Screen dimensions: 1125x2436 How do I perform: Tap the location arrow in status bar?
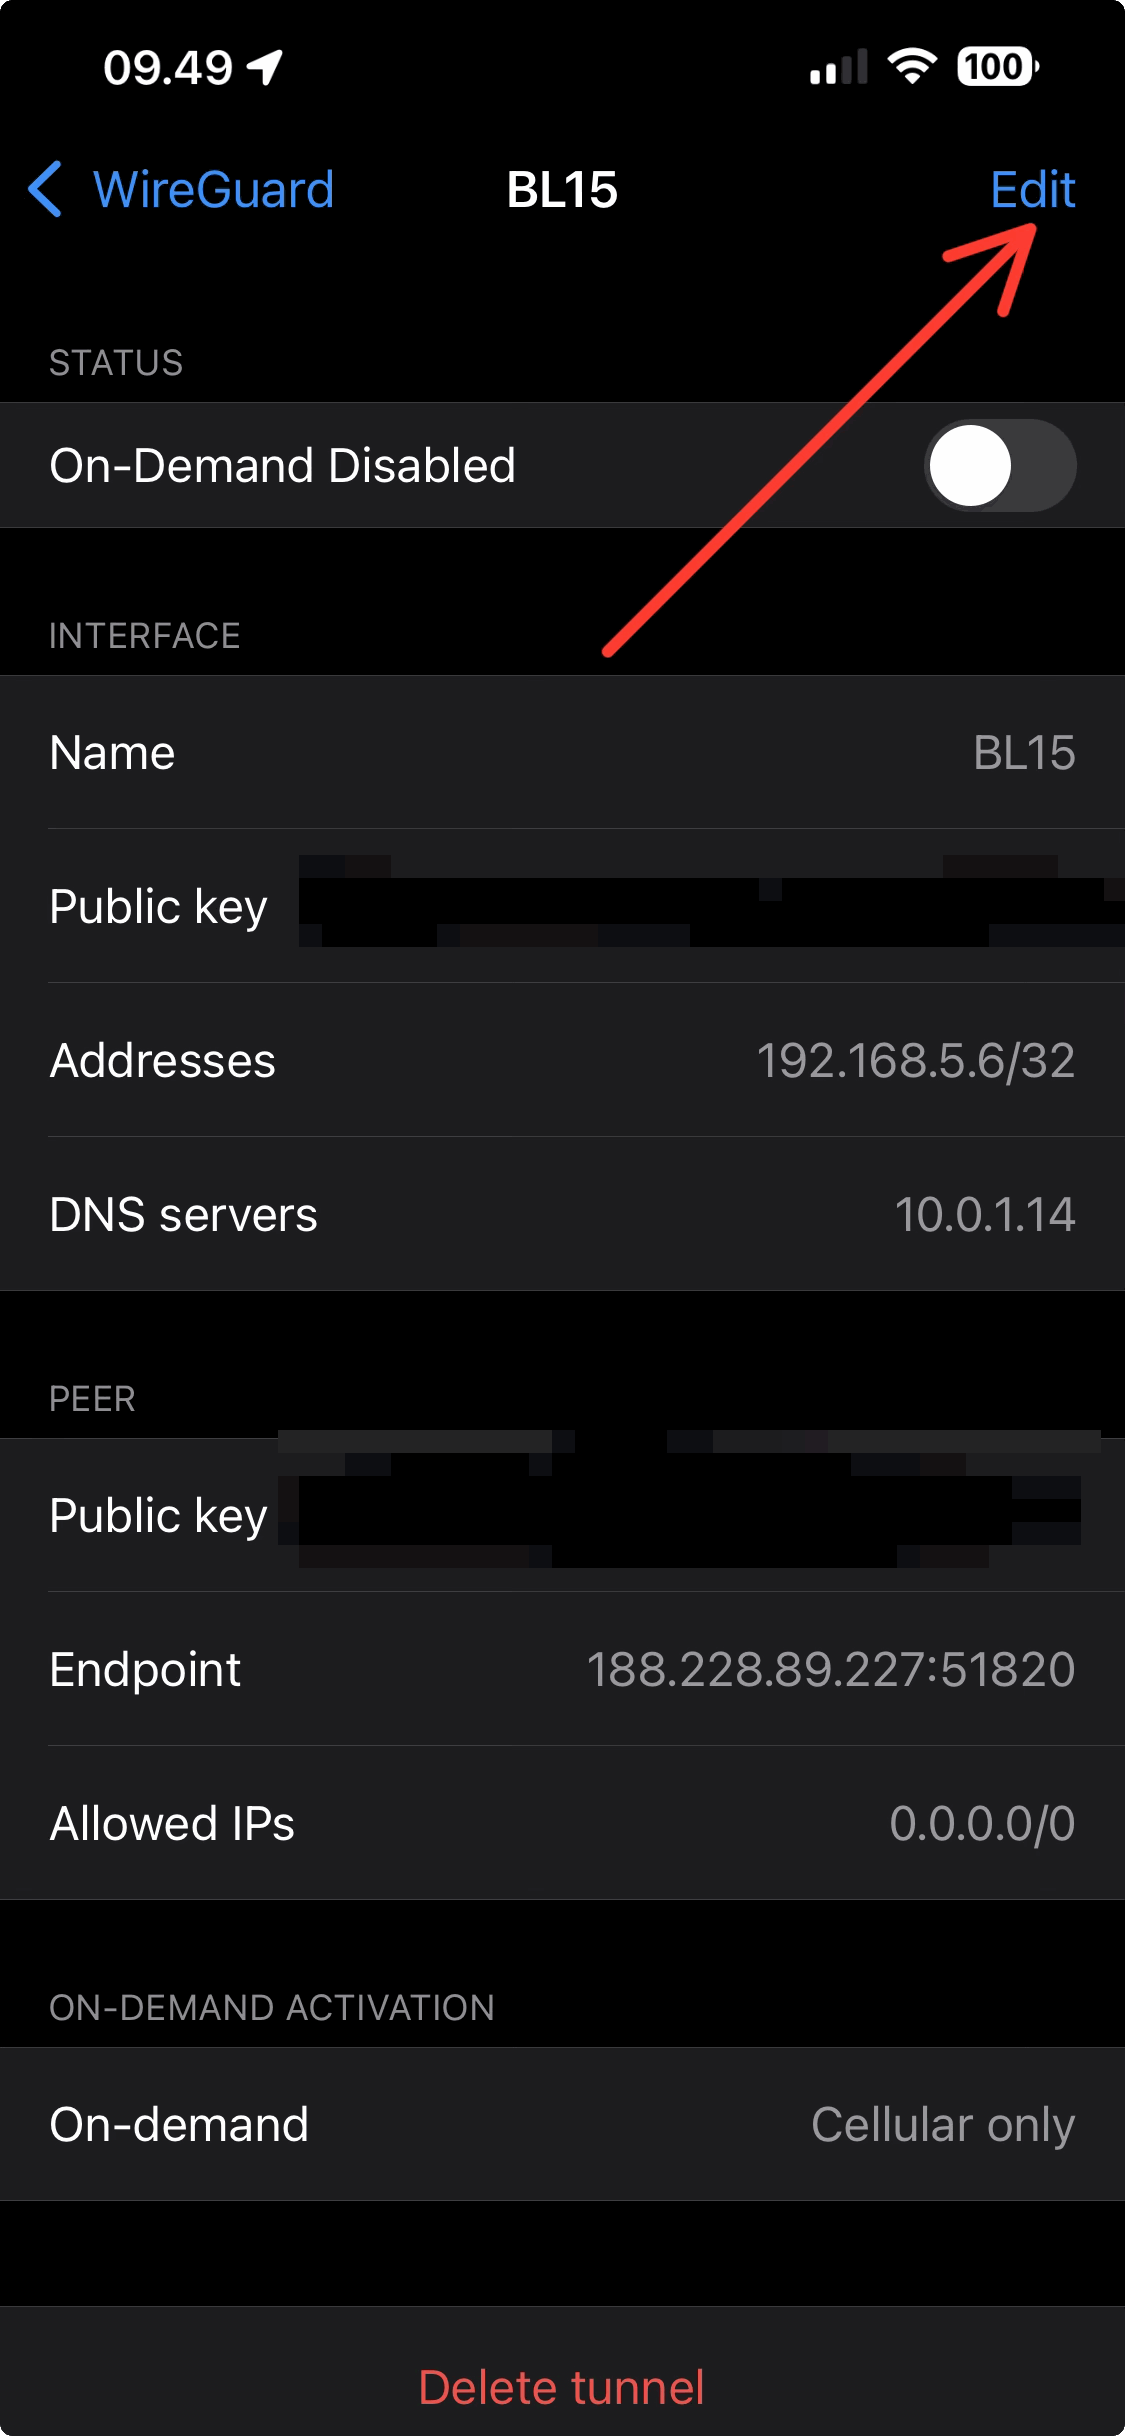[266, 68]
